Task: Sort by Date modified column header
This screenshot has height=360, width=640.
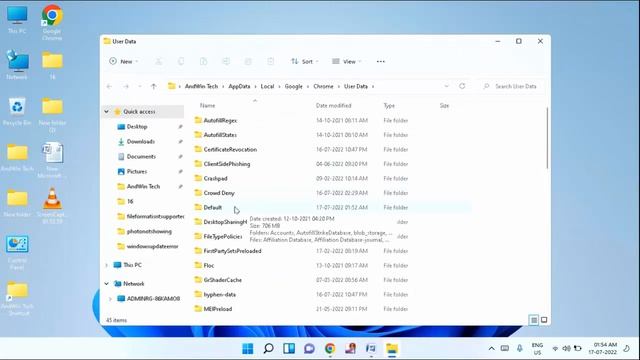Action: coord(333,105)
